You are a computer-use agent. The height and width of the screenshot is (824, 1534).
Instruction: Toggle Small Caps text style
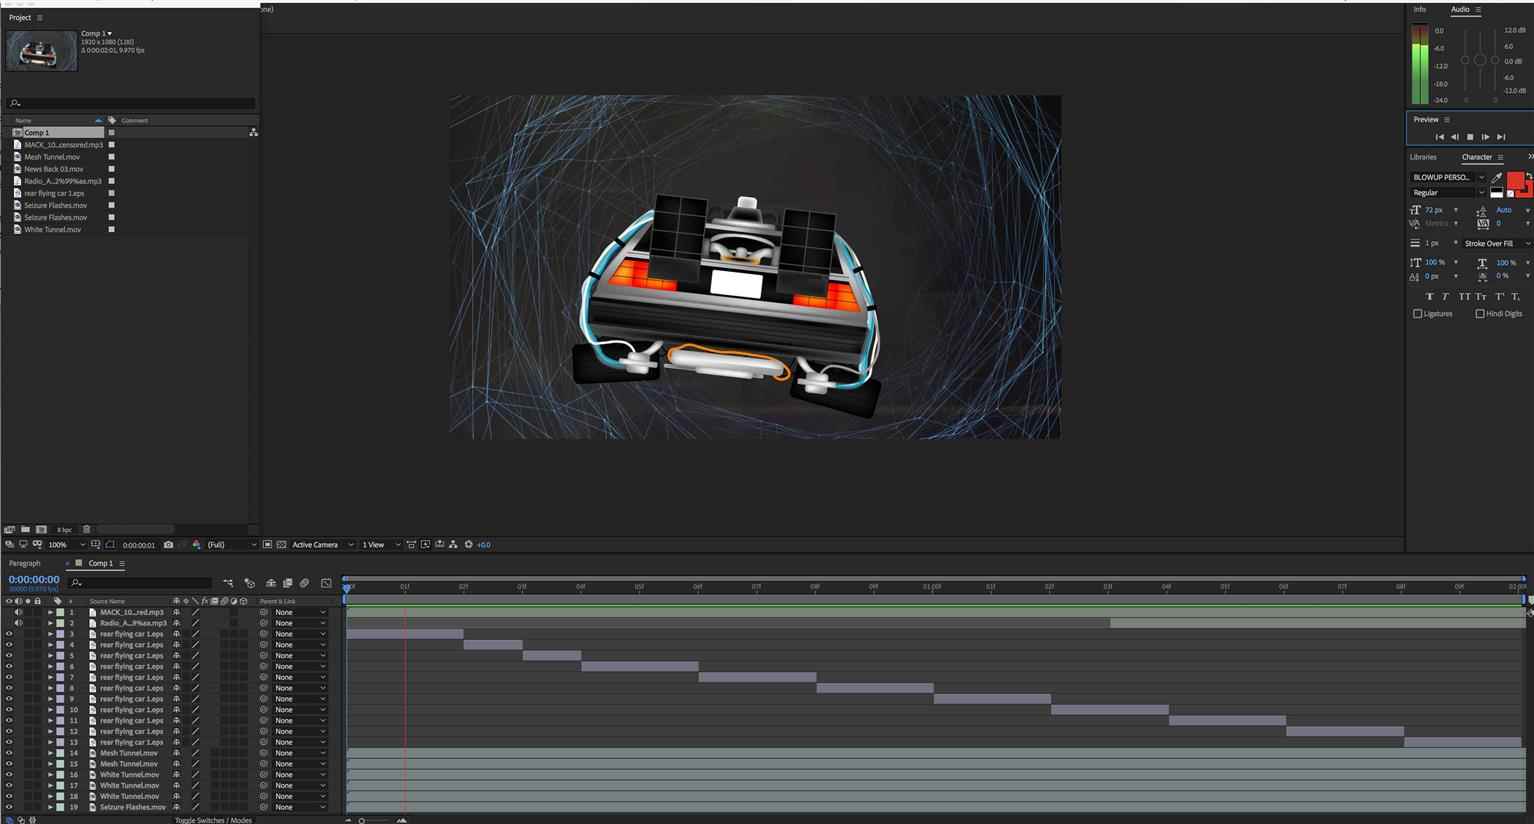click(1481, 297)
